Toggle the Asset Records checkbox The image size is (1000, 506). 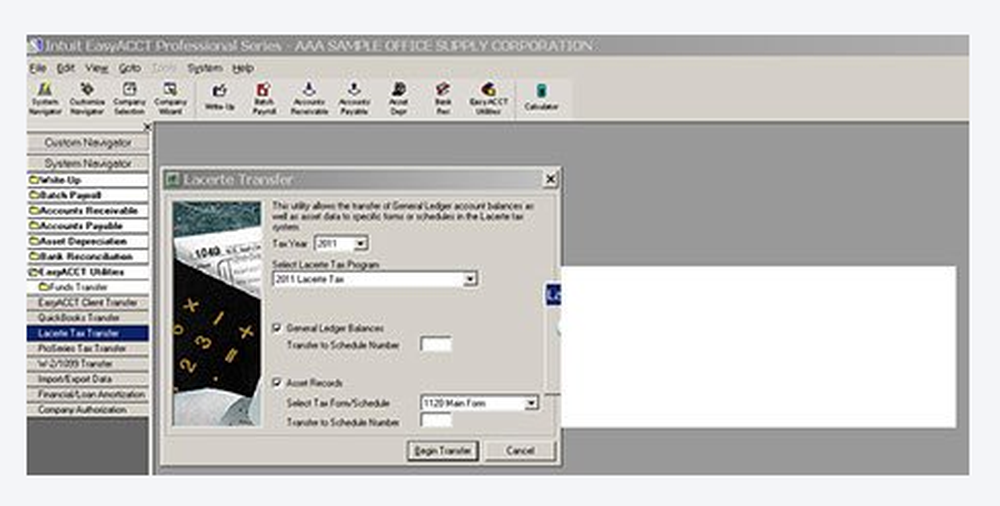click(277, 382)
